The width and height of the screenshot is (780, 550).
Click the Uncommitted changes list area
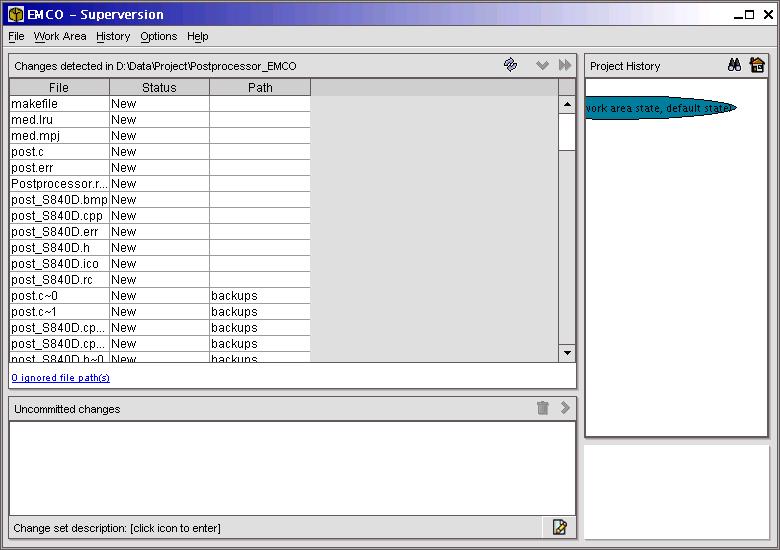point(292,468)
